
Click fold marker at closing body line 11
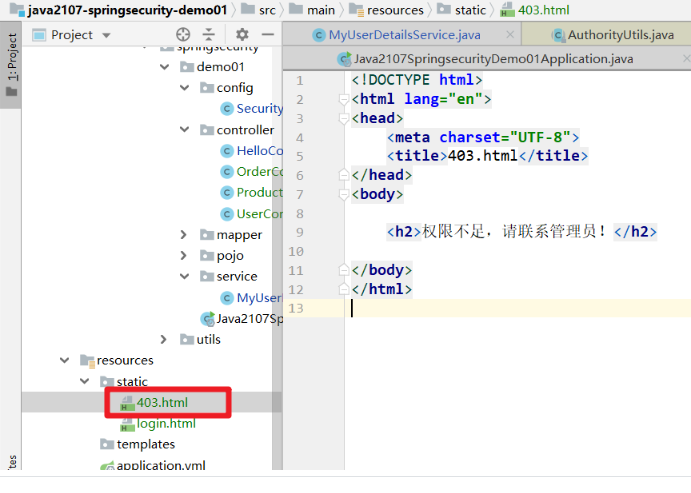click(344, 270)
